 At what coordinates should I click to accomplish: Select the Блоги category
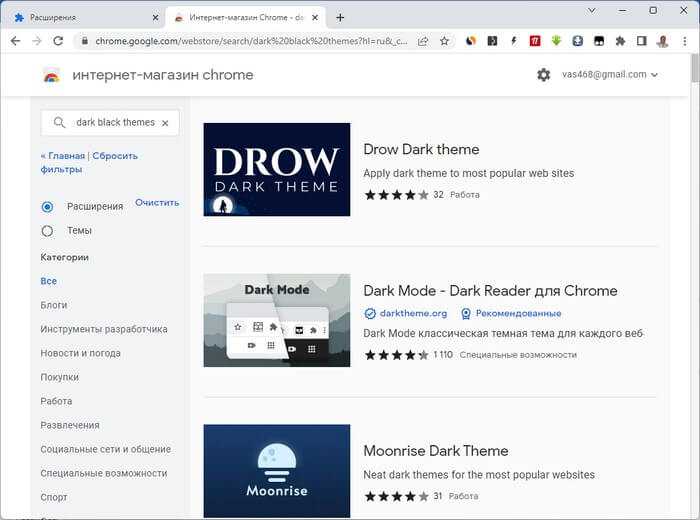coord(54,305)
